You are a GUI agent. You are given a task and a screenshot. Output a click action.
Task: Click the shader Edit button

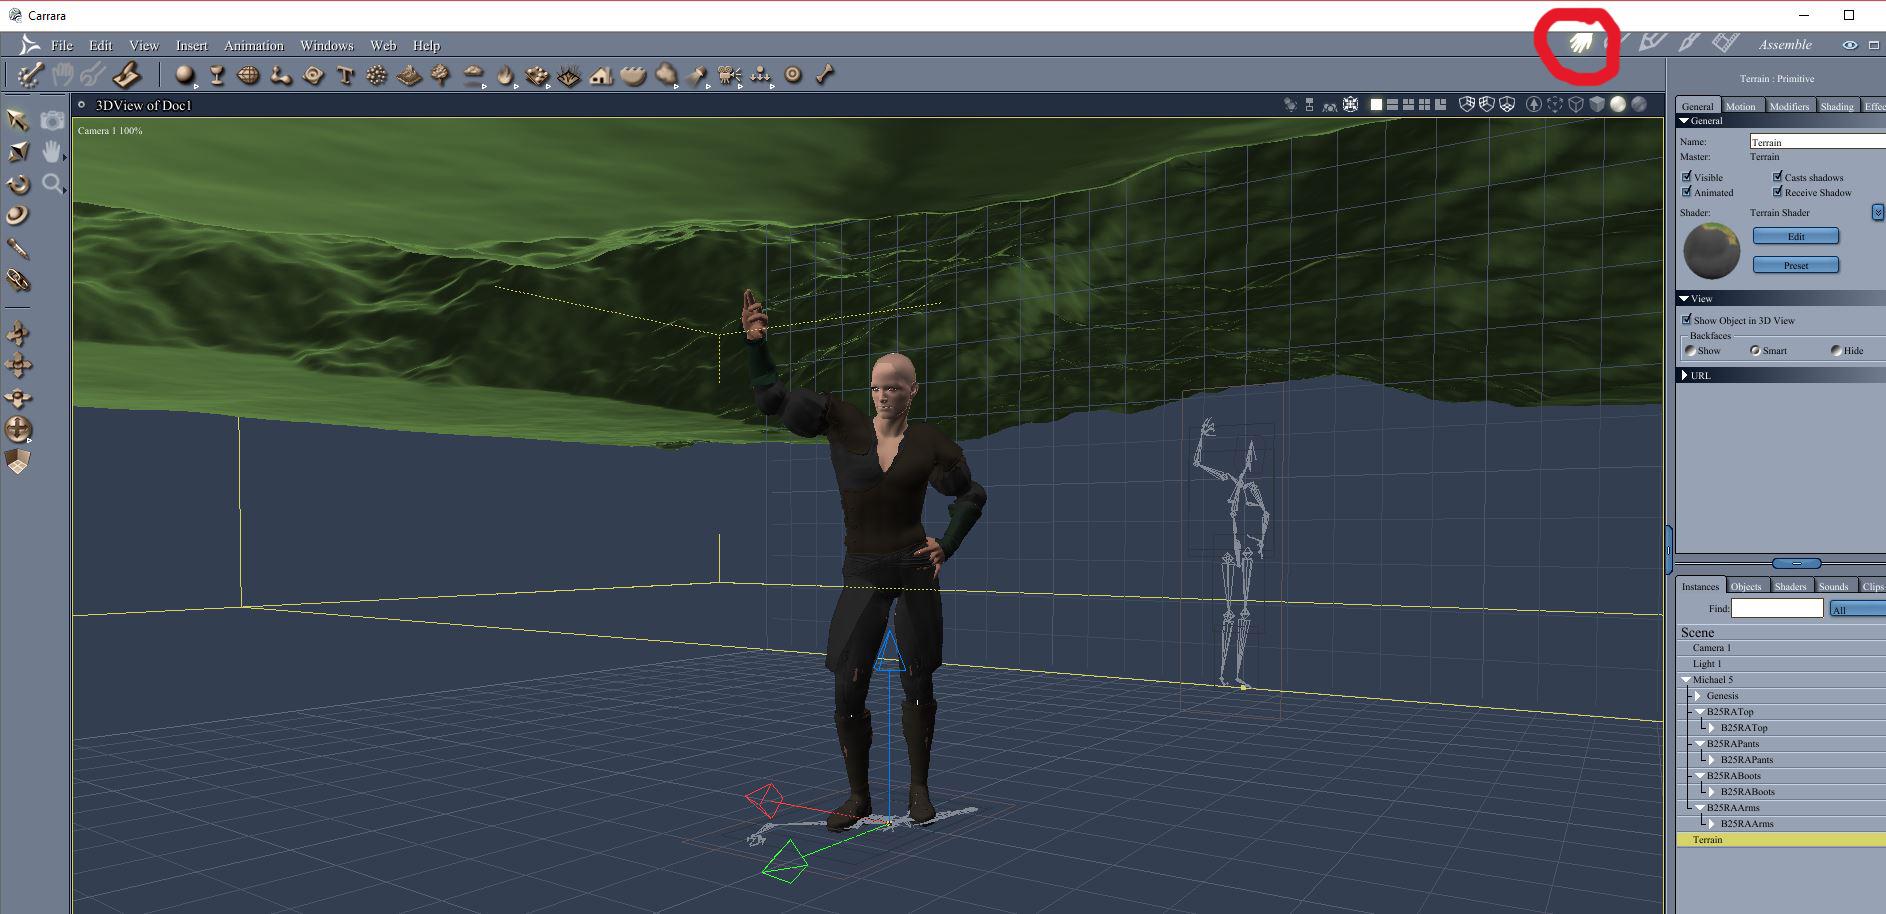pyautogui.click(x=1796, y=236)
